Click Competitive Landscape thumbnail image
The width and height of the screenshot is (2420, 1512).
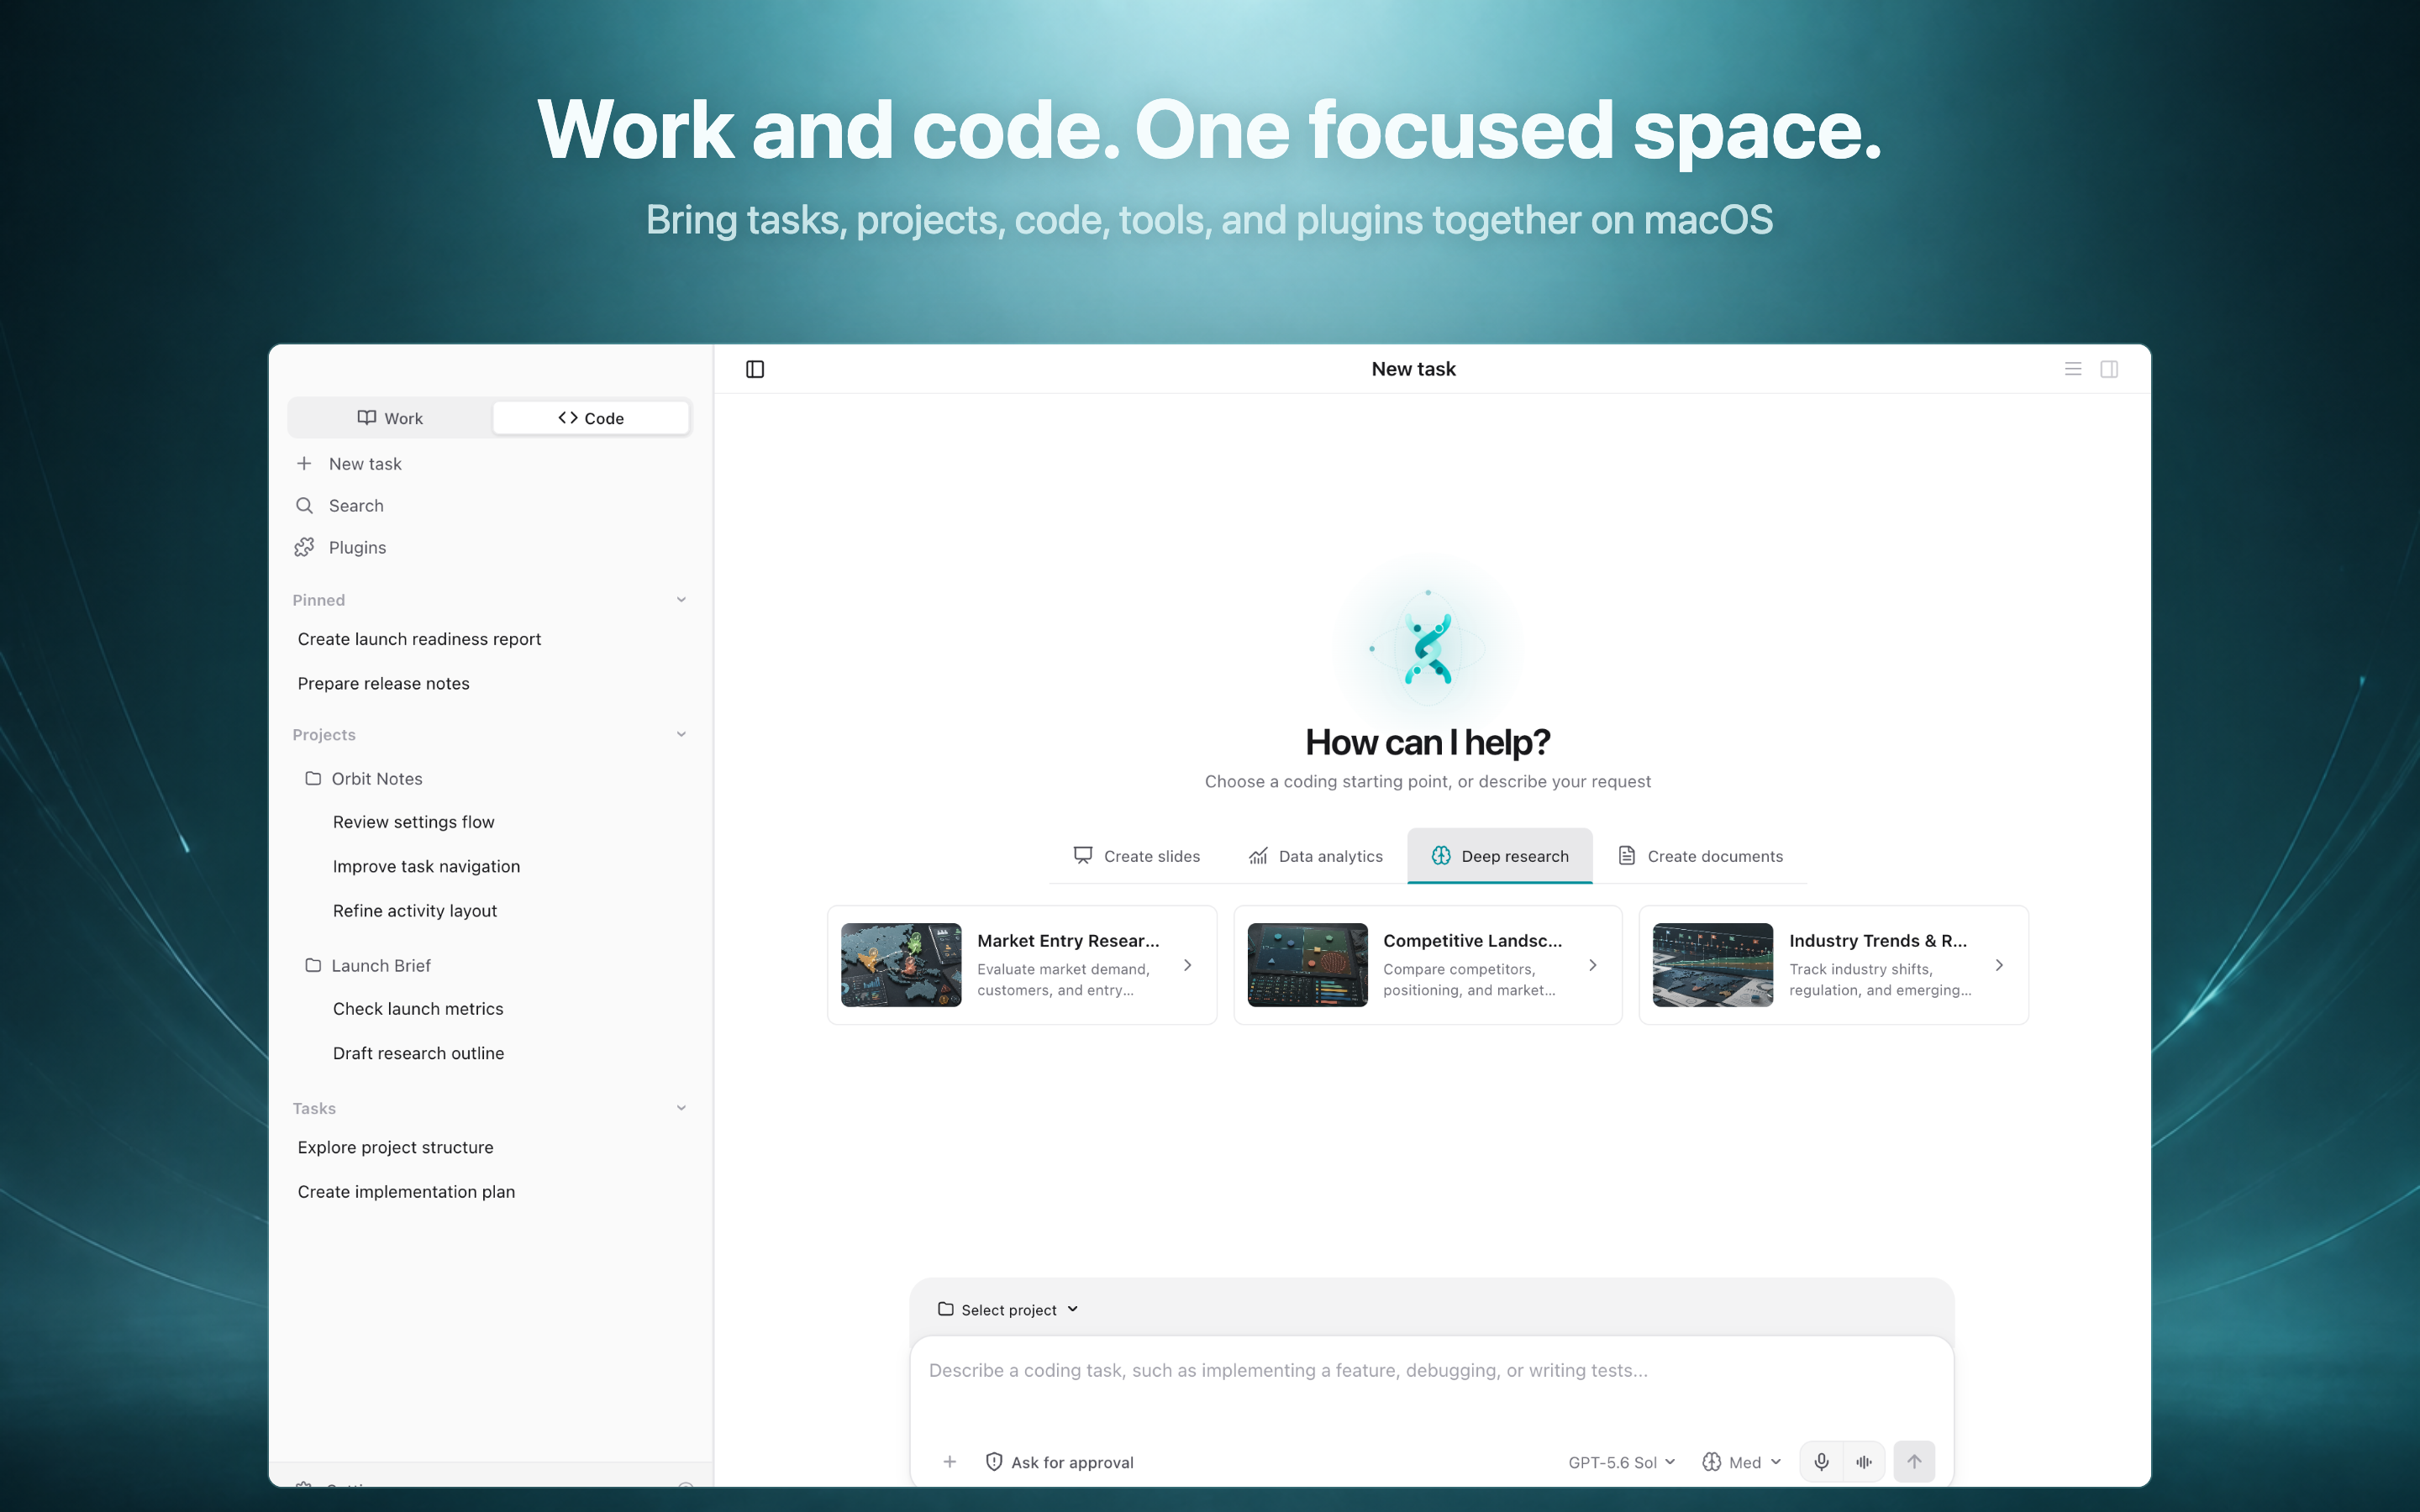[x=1307, y=965]
